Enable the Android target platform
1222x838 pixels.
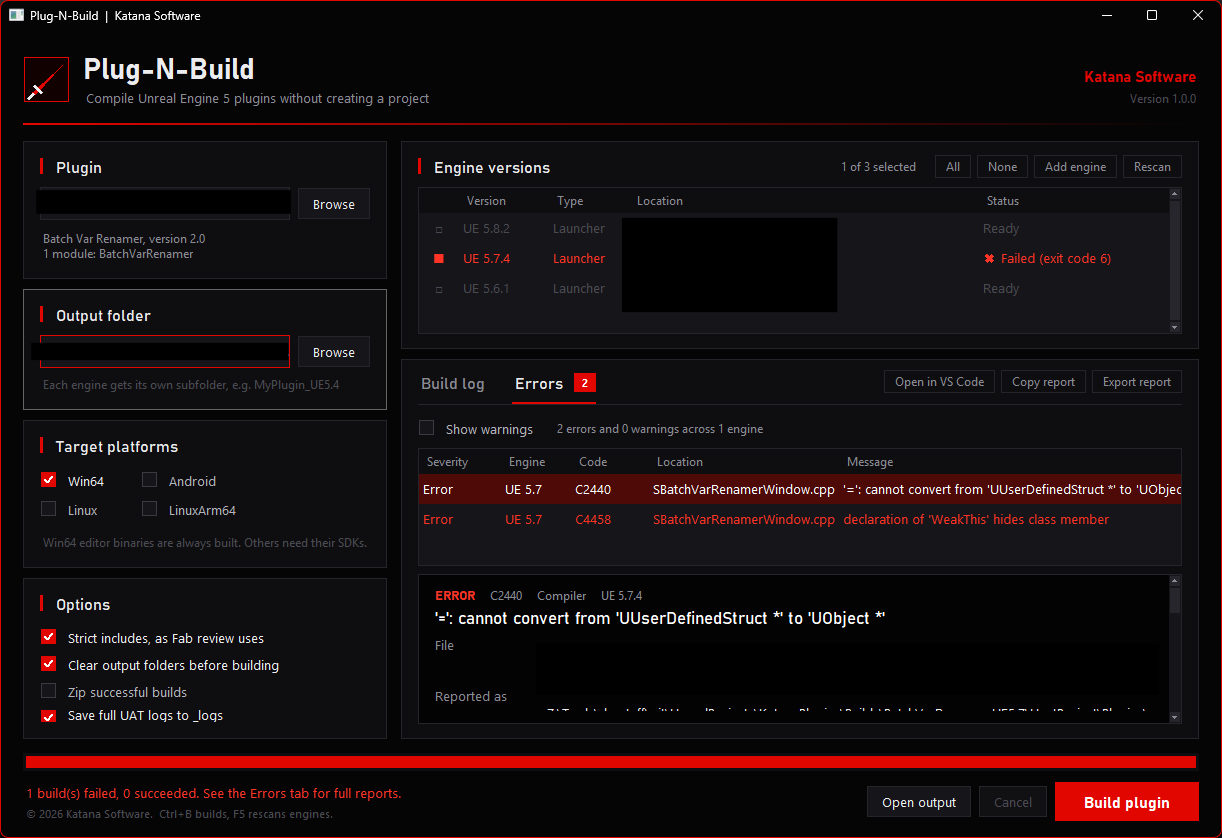[149, 480]
